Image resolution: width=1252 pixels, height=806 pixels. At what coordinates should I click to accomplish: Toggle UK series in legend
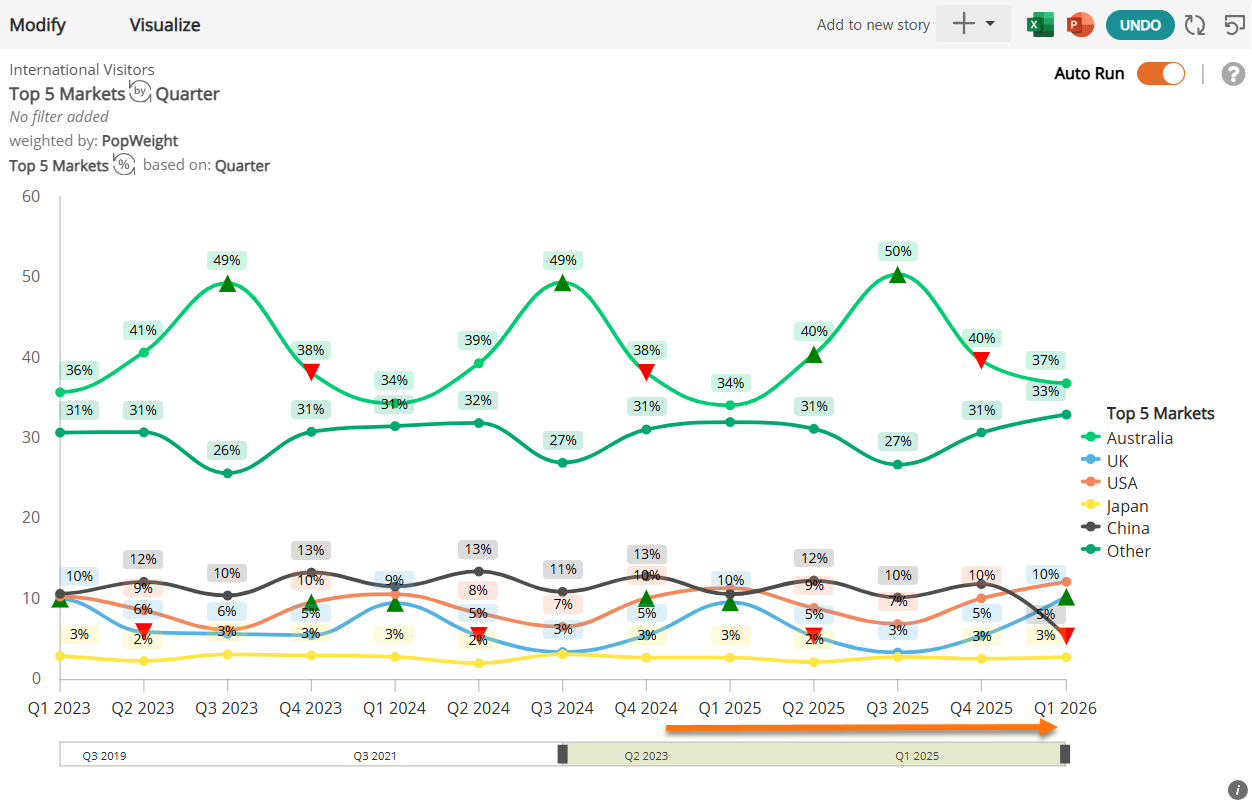tap(1107, 461)
